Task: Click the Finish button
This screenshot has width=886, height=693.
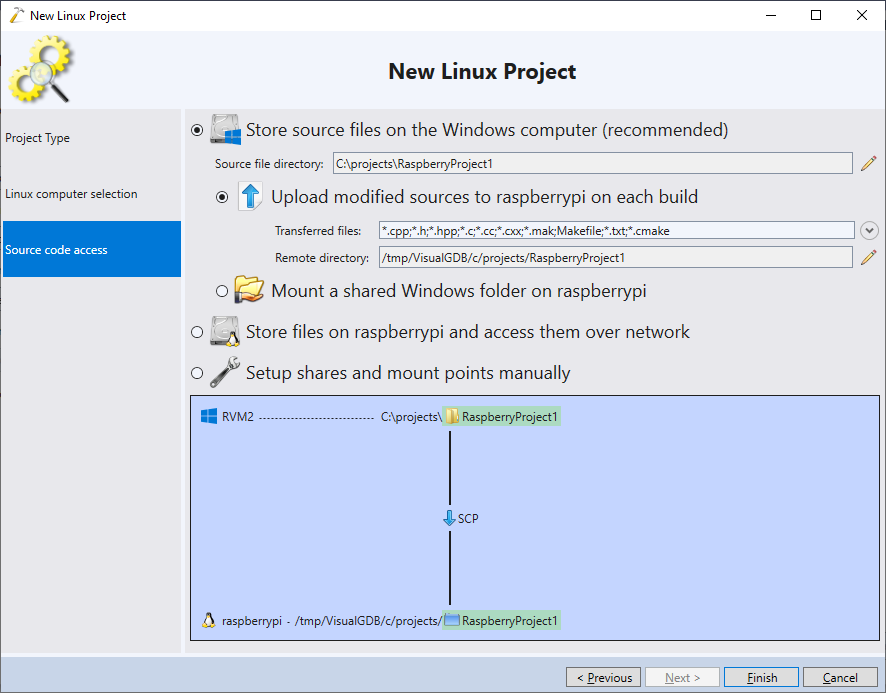Action: tap(761, 677)
